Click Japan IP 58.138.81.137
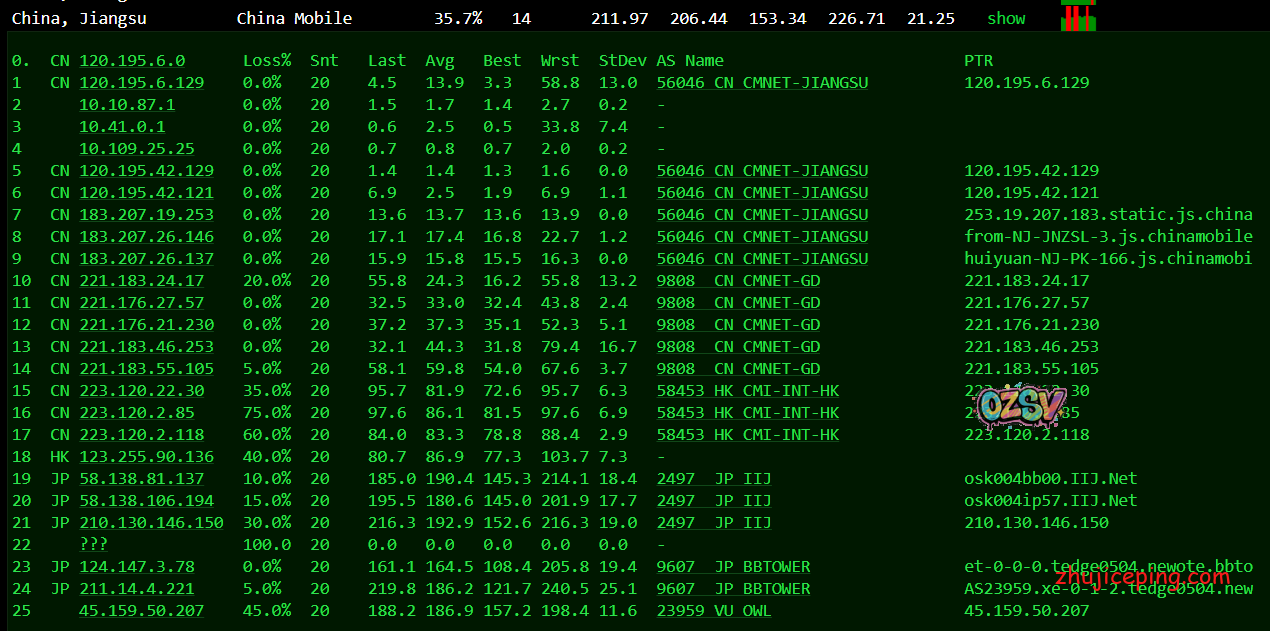Screen dimensions: 1270x631 (x=141, y=479)
